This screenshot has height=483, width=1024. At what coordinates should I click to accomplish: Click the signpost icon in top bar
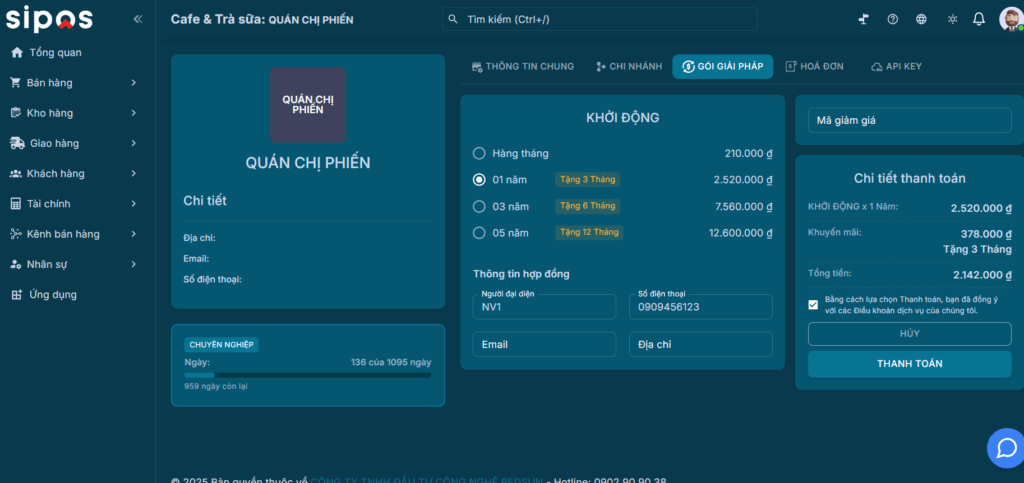click(x=864, y=19)
